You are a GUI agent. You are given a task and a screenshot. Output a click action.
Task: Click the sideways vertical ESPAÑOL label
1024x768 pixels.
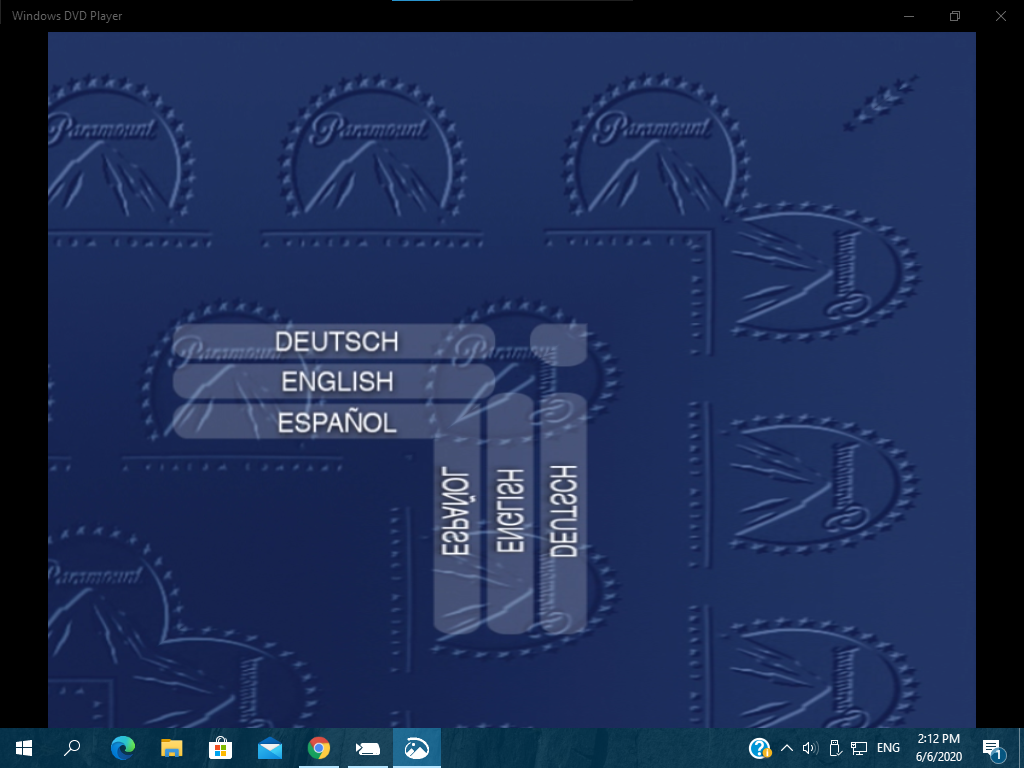pyautogui.click(x=456, y=511)
